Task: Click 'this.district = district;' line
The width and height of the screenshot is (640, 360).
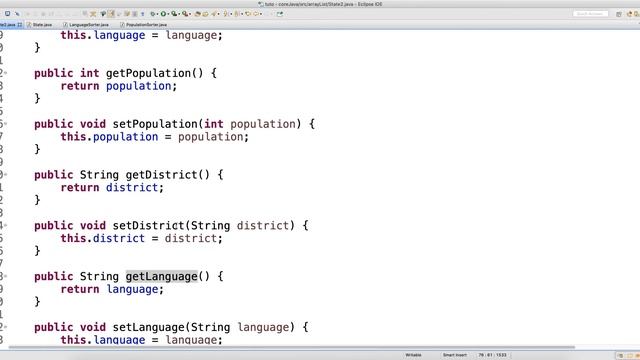Action: (141, 238)
